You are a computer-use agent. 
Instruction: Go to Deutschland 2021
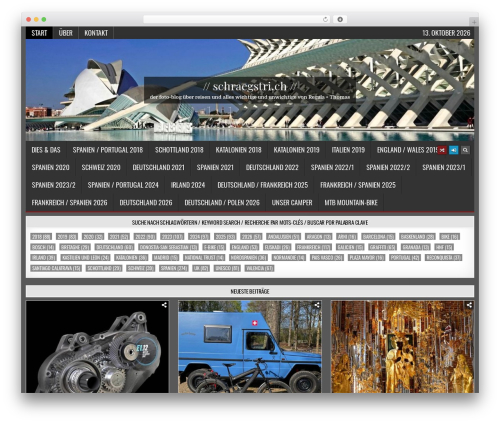(x=158, y=167)
